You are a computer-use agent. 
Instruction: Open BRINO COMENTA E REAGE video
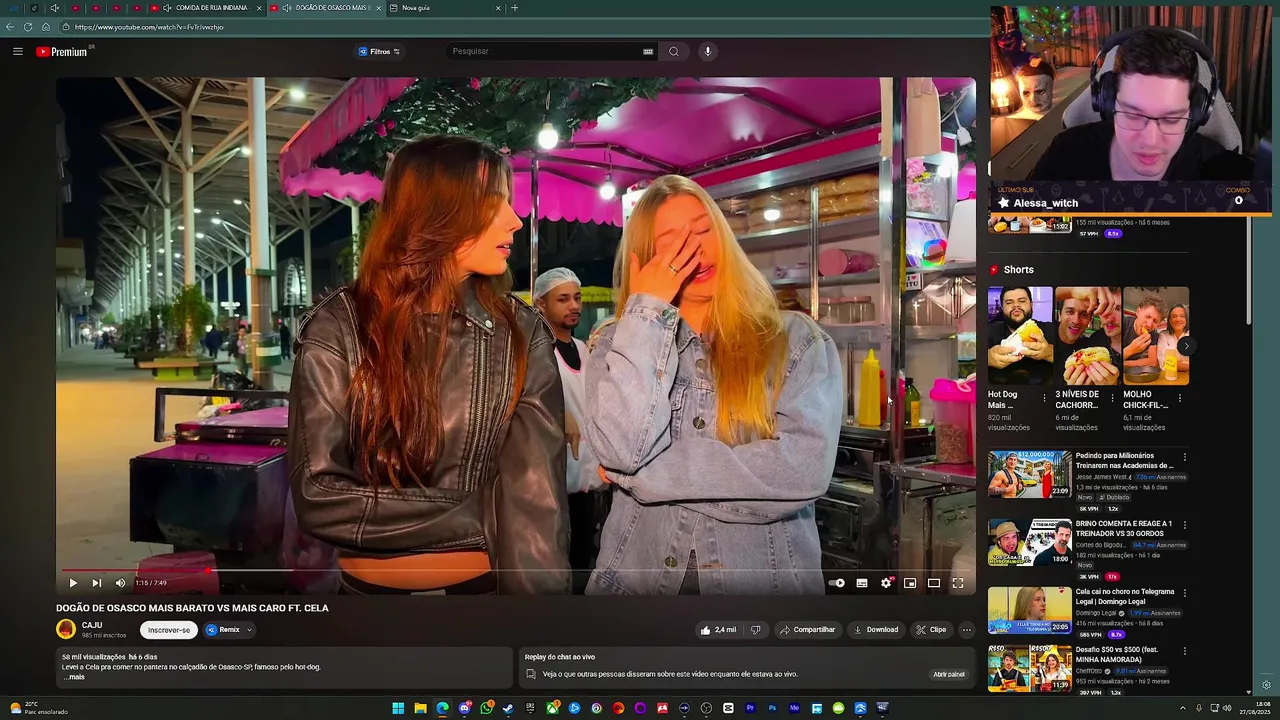coord(1029,543)
